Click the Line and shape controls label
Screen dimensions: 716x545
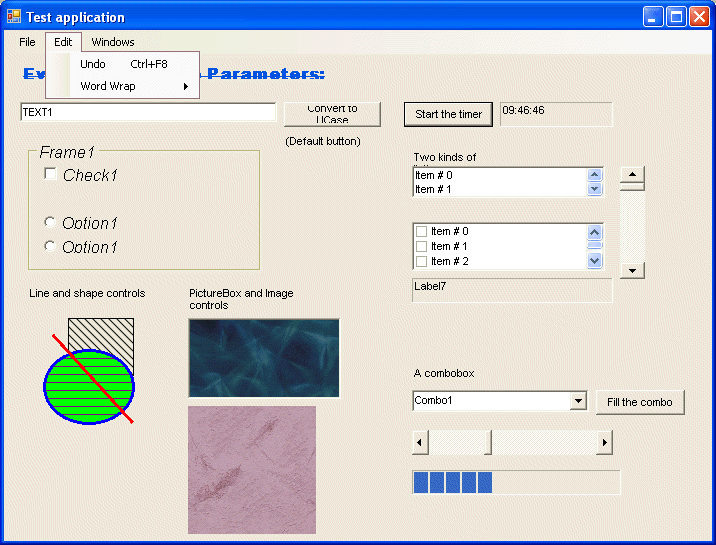(x=87, y=293)
